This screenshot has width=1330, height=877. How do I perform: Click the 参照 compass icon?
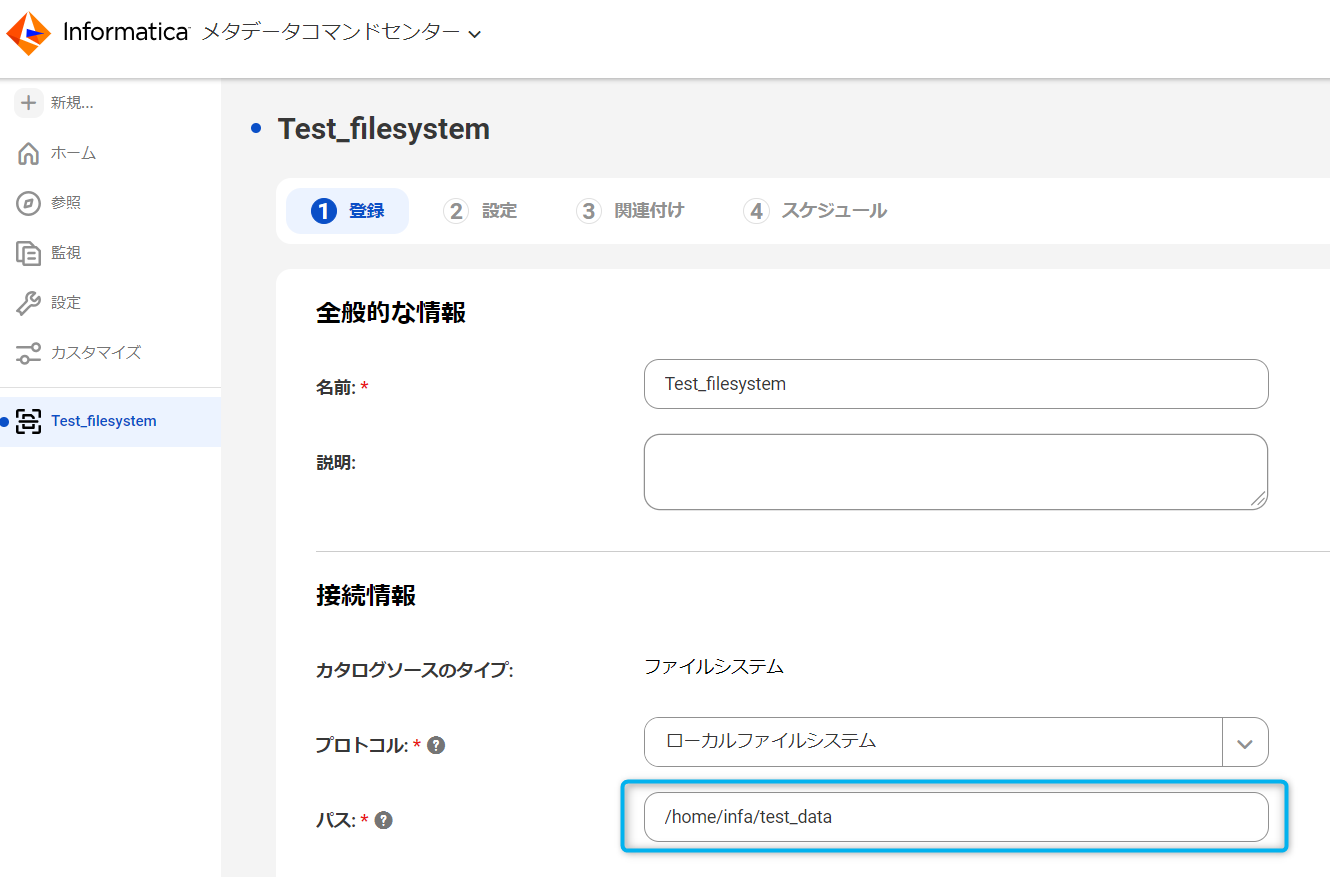29,203
